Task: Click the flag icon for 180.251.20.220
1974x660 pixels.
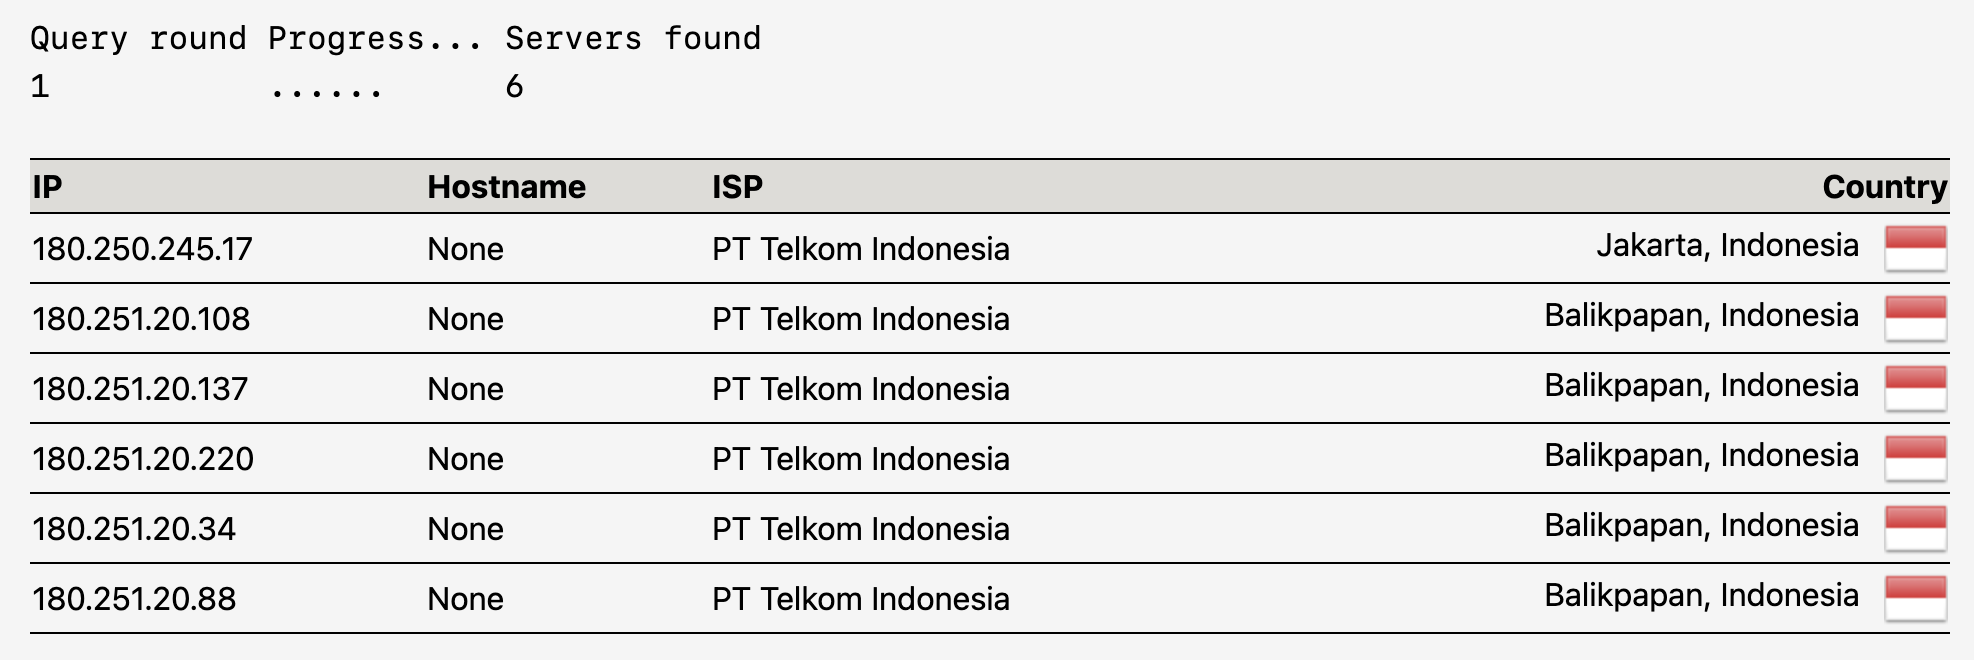Action: [x=1915, y=458]
